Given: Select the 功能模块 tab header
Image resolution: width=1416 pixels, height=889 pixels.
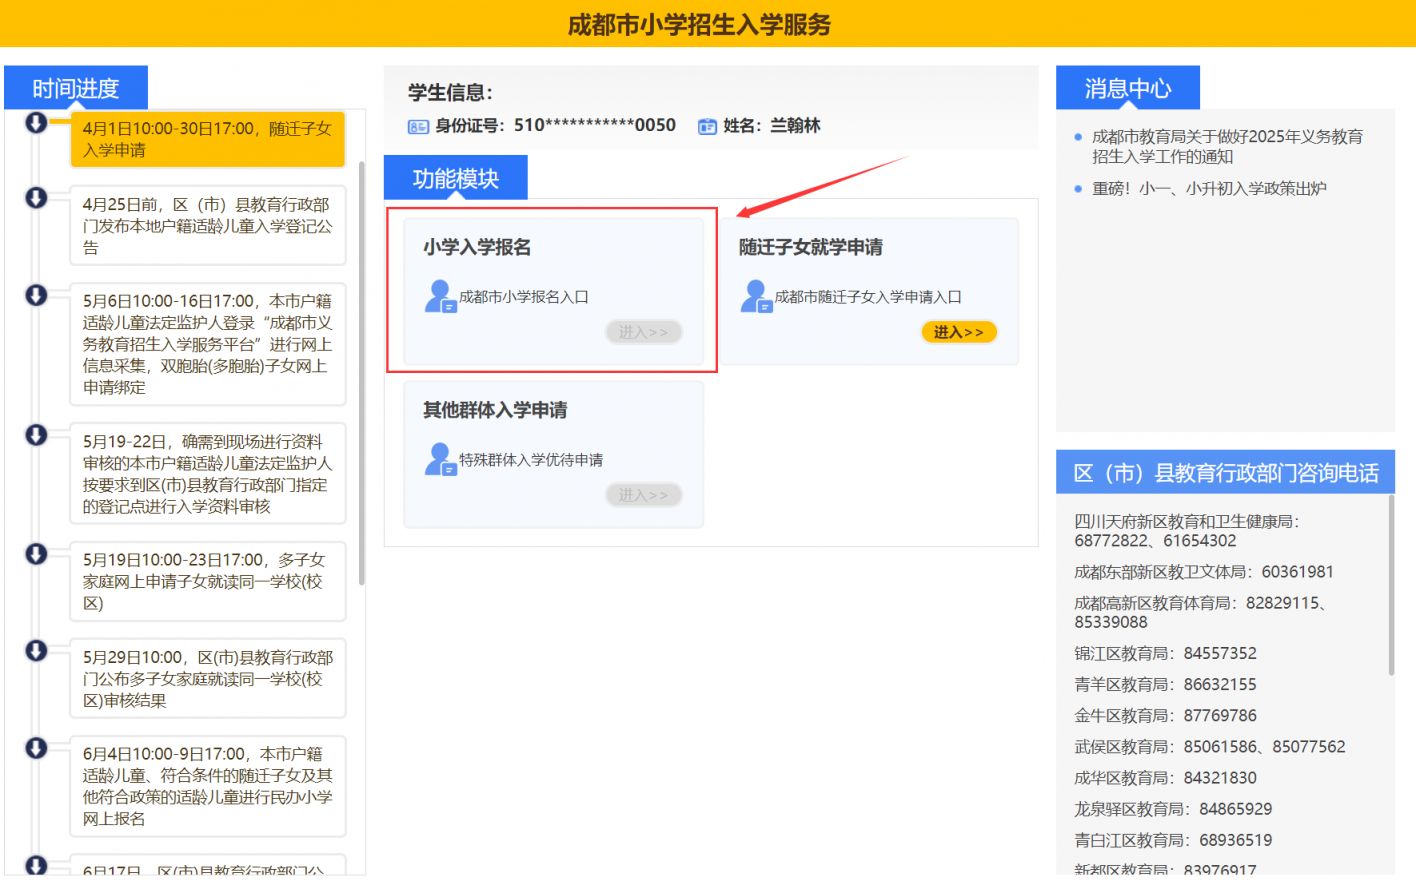Looking at the screenshot, I should click(456, 178).
